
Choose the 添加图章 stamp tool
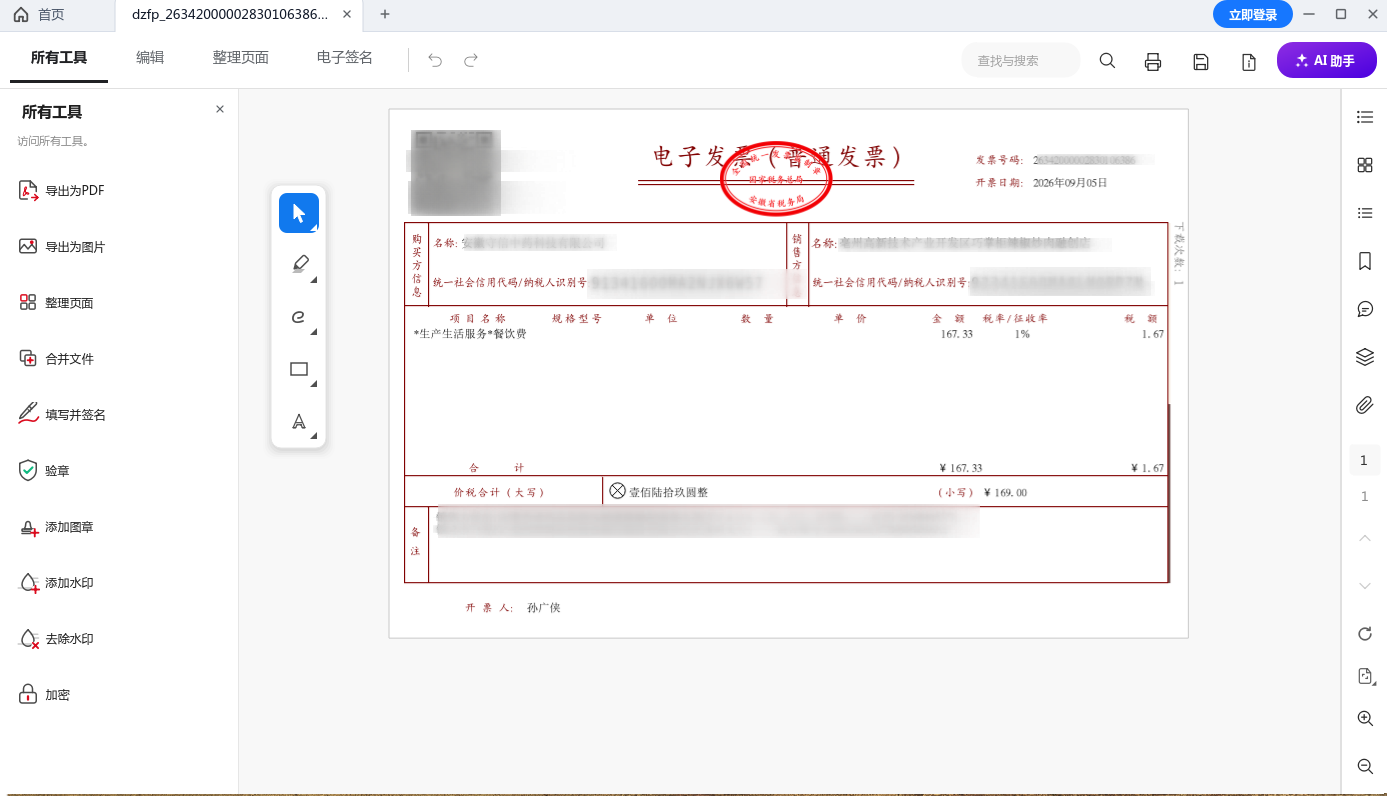[57, 527]
